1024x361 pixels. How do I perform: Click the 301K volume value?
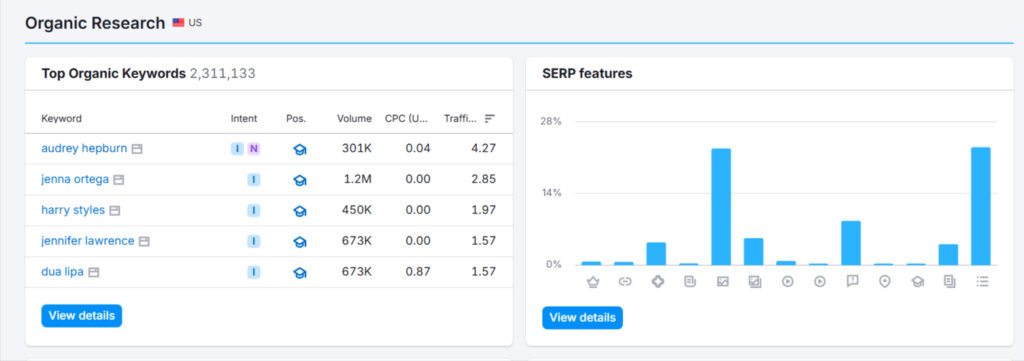pyautogui.click(x=357, y=148)
